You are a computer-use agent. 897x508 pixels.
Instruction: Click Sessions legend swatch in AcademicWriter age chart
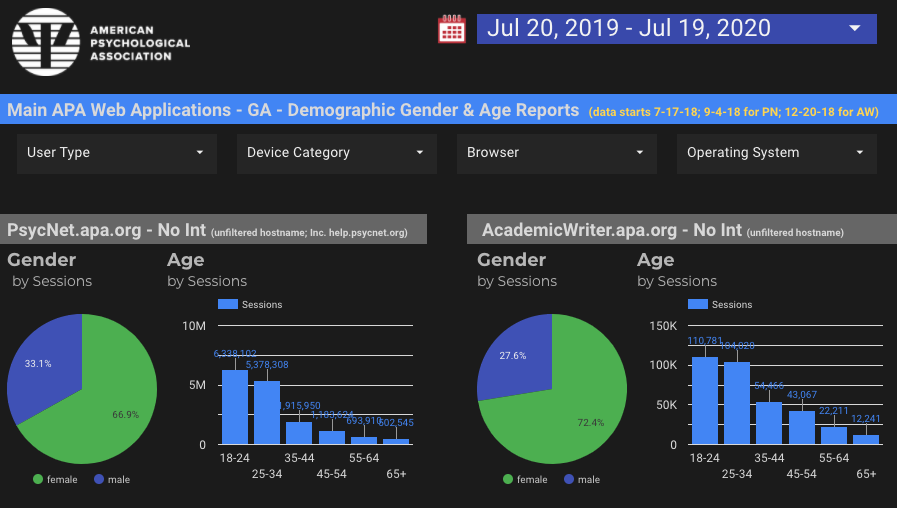[698, 304]
